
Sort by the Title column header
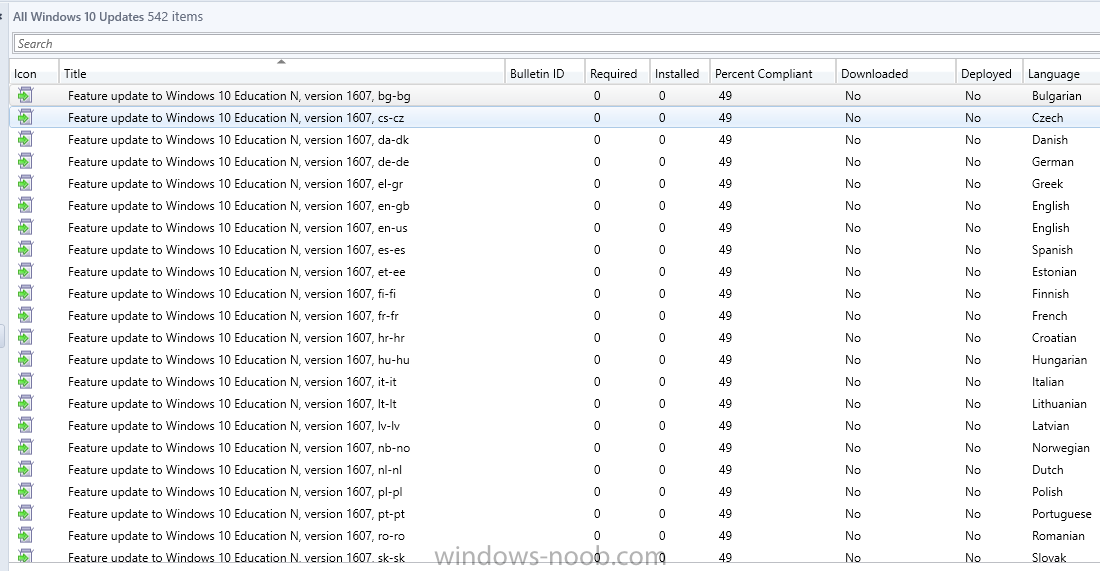point(282,73)
